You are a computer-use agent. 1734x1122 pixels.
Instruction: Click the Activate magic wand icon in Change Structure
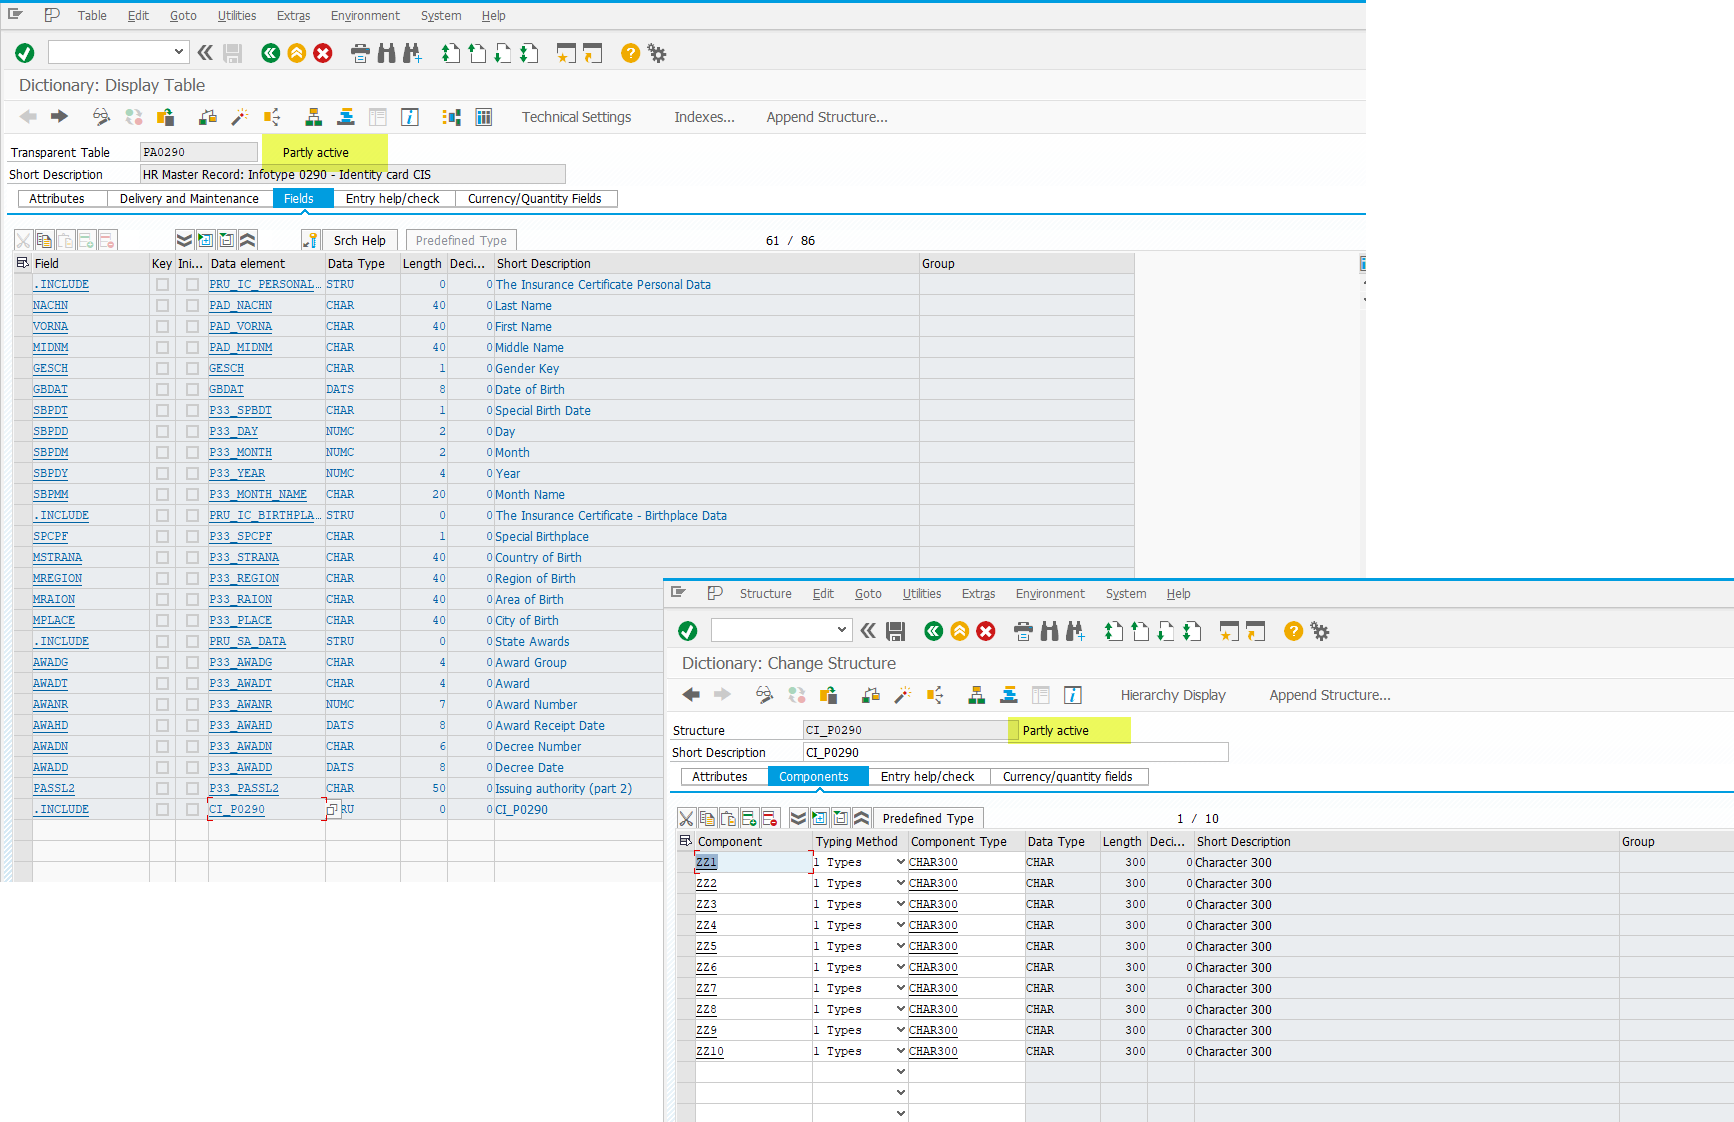pyautogui.click(x=903, y=695)
